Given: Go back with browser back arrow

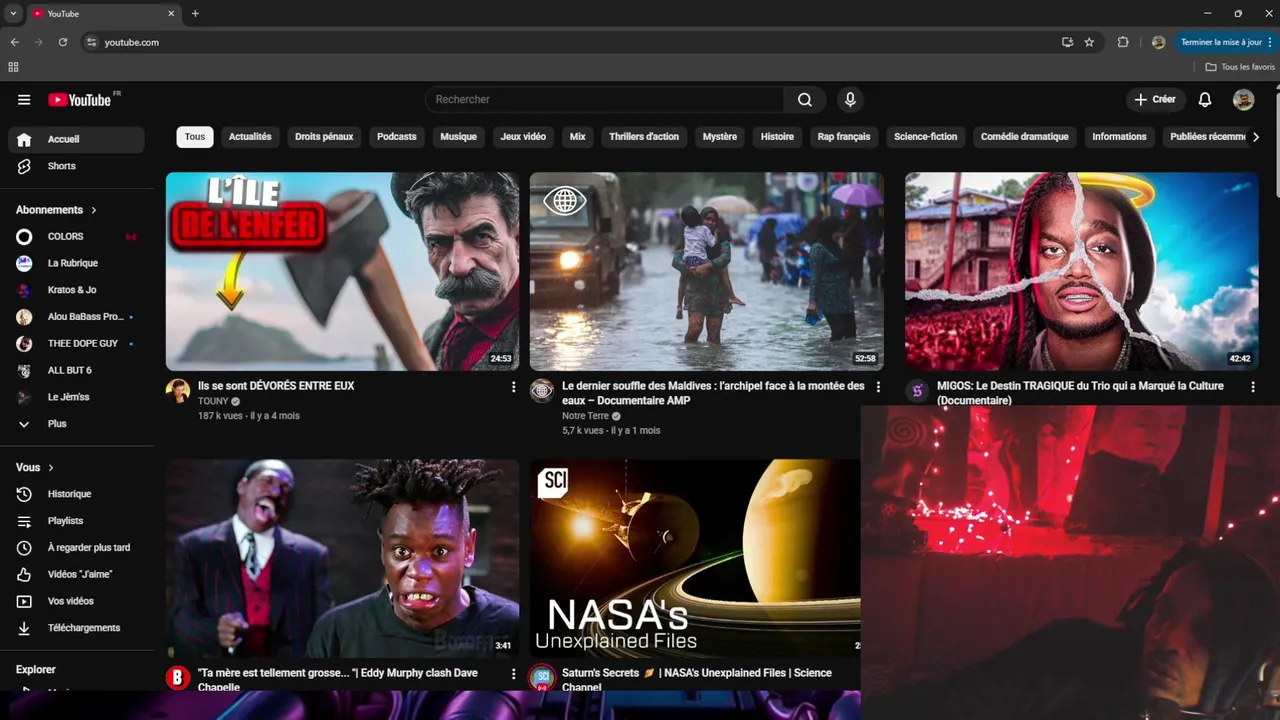Looking at the screenshot, I should pos(14,42).
